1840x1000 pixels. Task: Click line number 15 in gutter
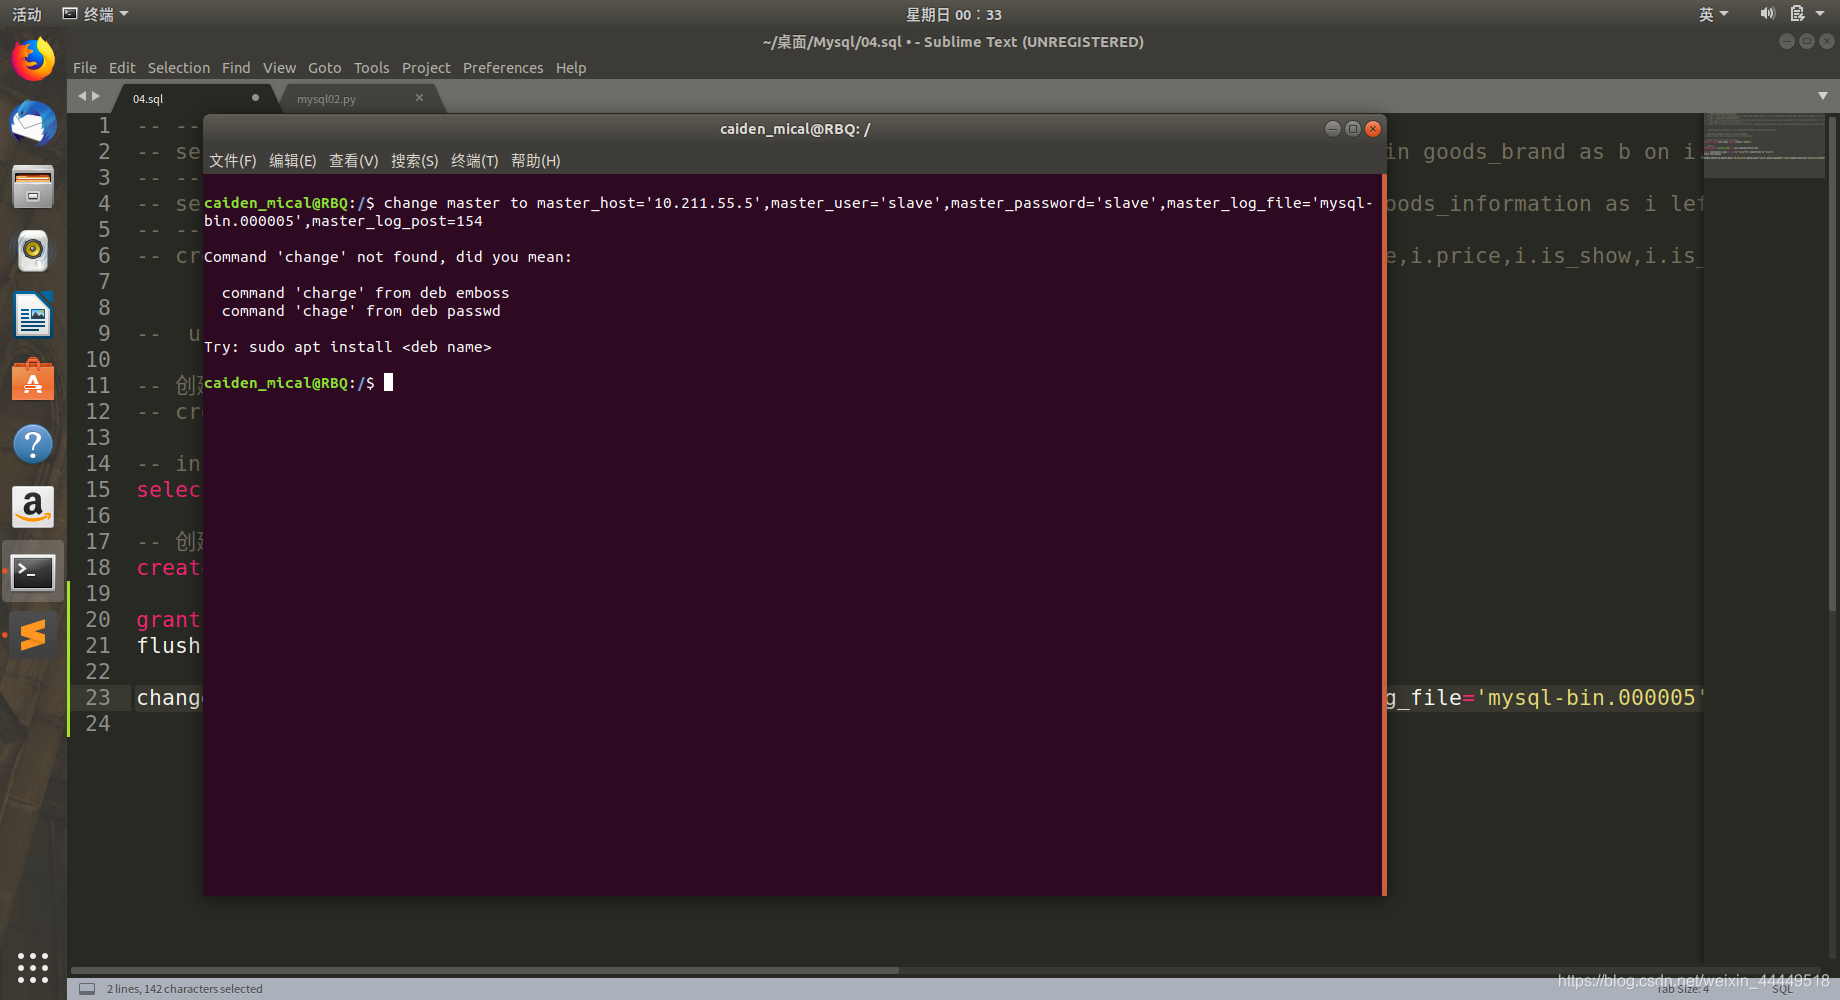tap(97, 489)
